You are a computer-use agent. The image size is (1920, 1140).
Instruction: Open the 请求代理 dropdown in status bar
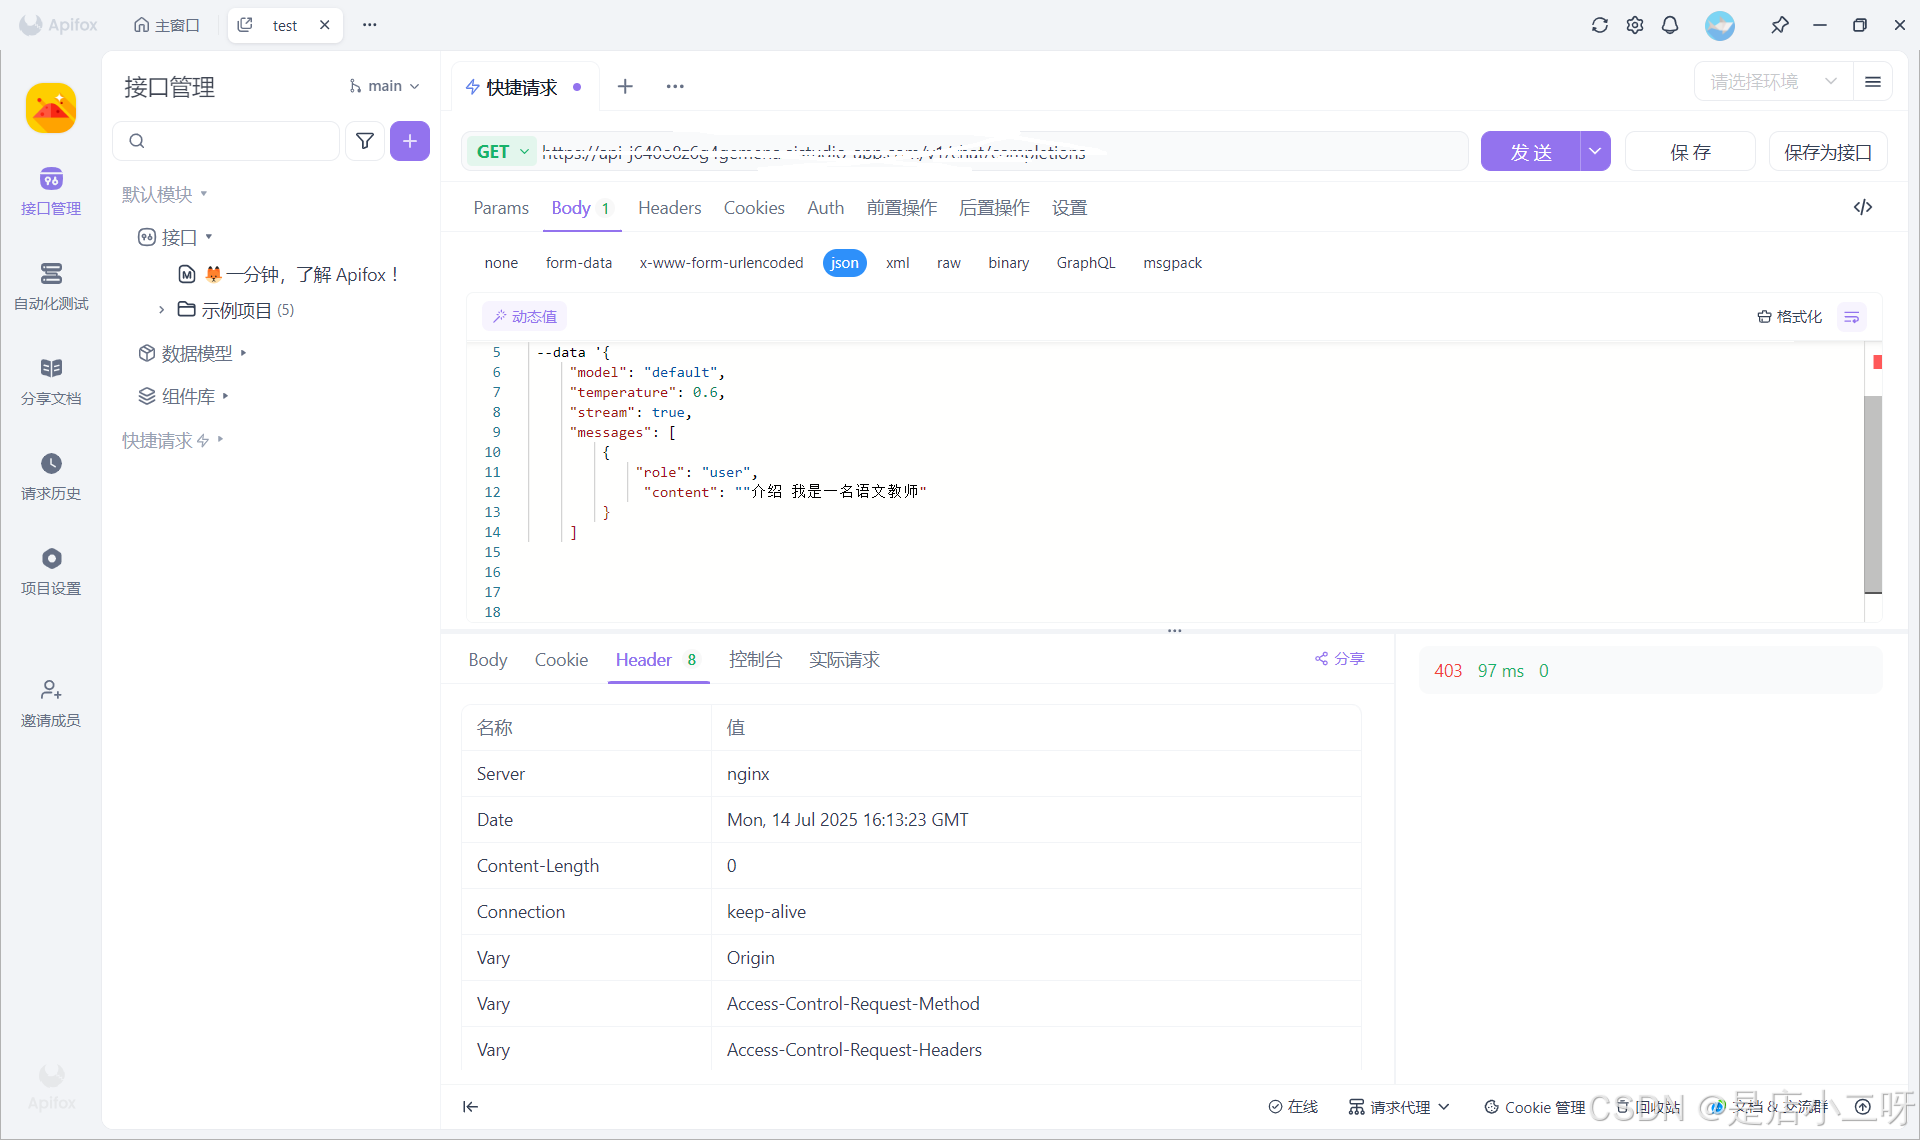pyautogui.click(x=1398, y=1107)
